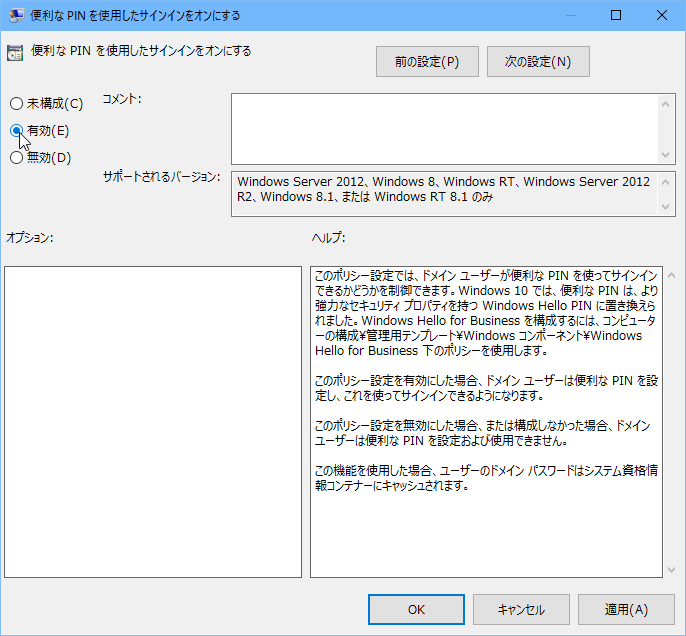Click the オプション: label
This screenshot has height=636, width=686.
click(30, 238)
